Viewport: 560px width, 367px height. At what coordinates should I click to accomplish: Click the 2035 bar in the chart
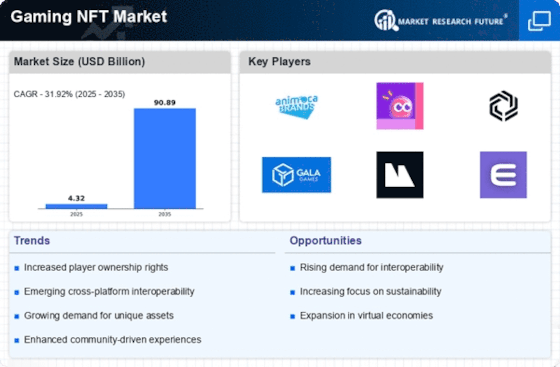click(x=165, y=158)
